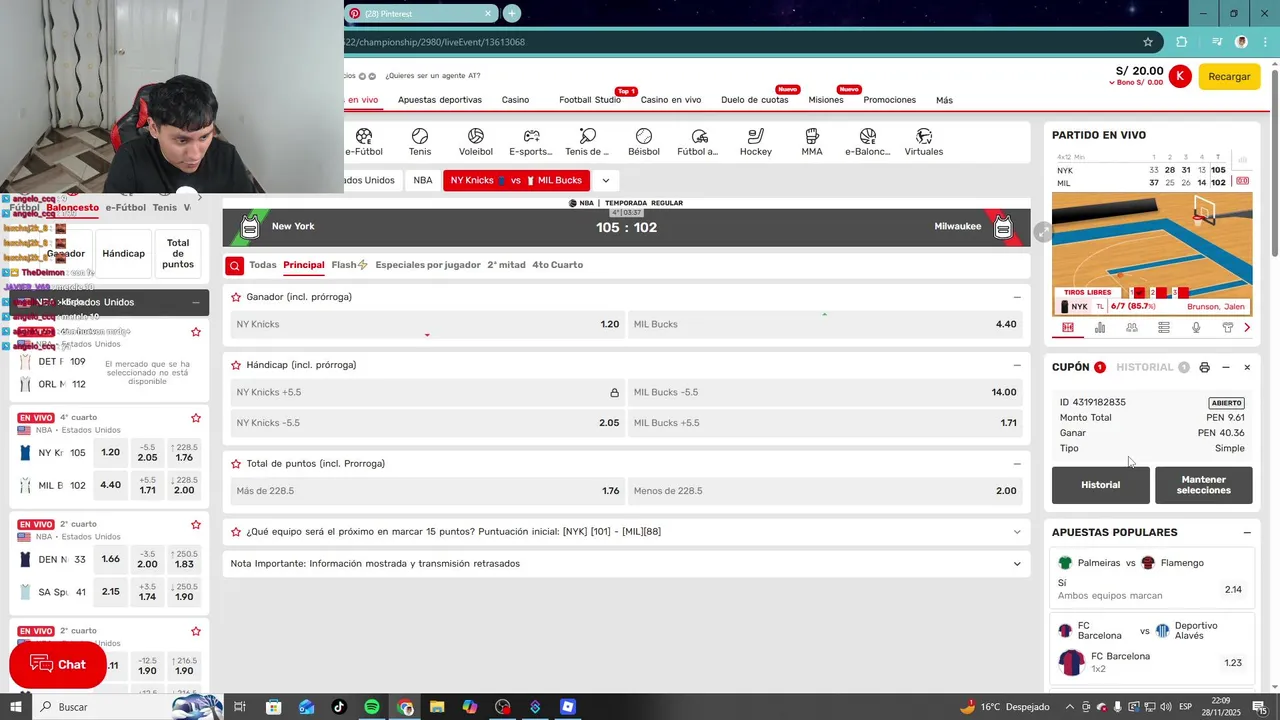This screenshot has height=720, width=1280.
Task: Open the commentary microphone icon
Action: coord(1196,327)
